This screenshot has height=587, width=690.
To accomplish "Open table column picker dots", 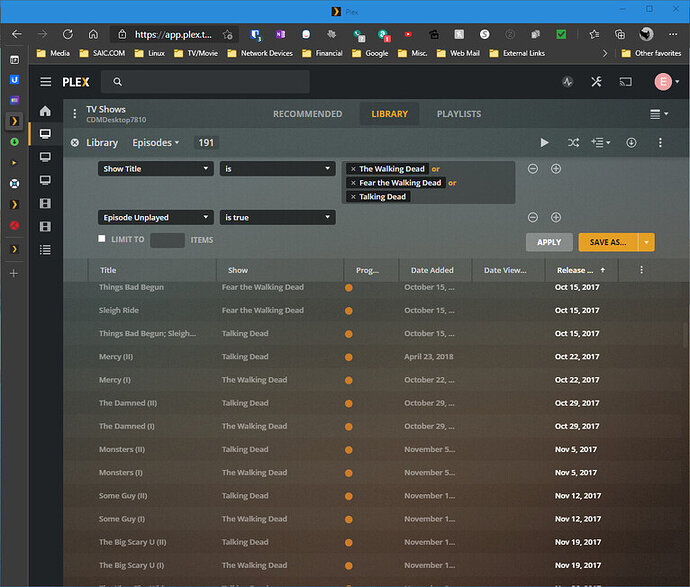I will (642, 270).
